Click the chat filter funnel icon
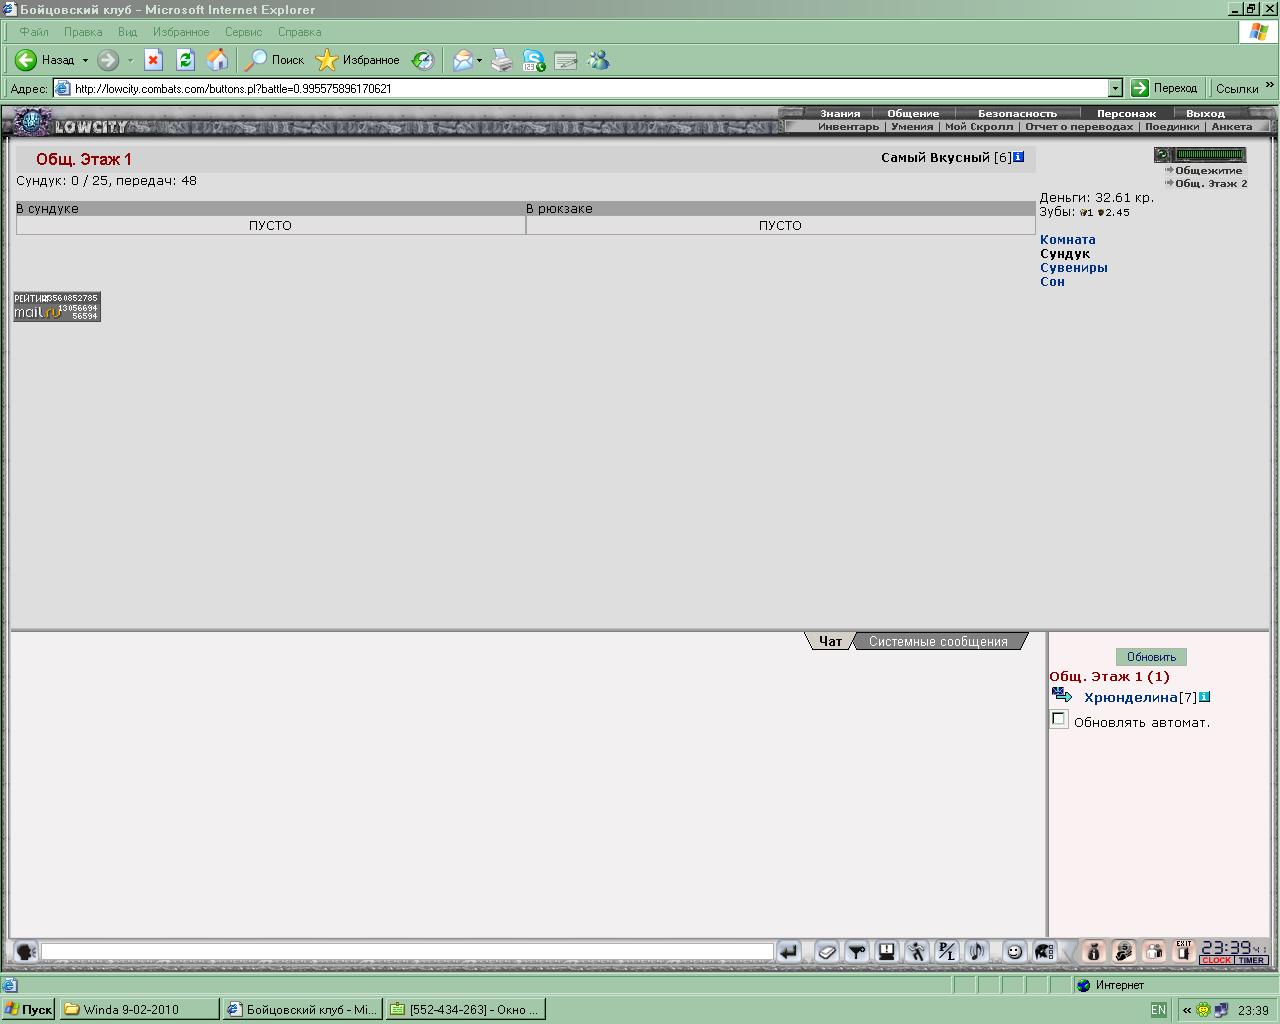Screen dimensions: 1280x1024 click(x=856, y=952)
